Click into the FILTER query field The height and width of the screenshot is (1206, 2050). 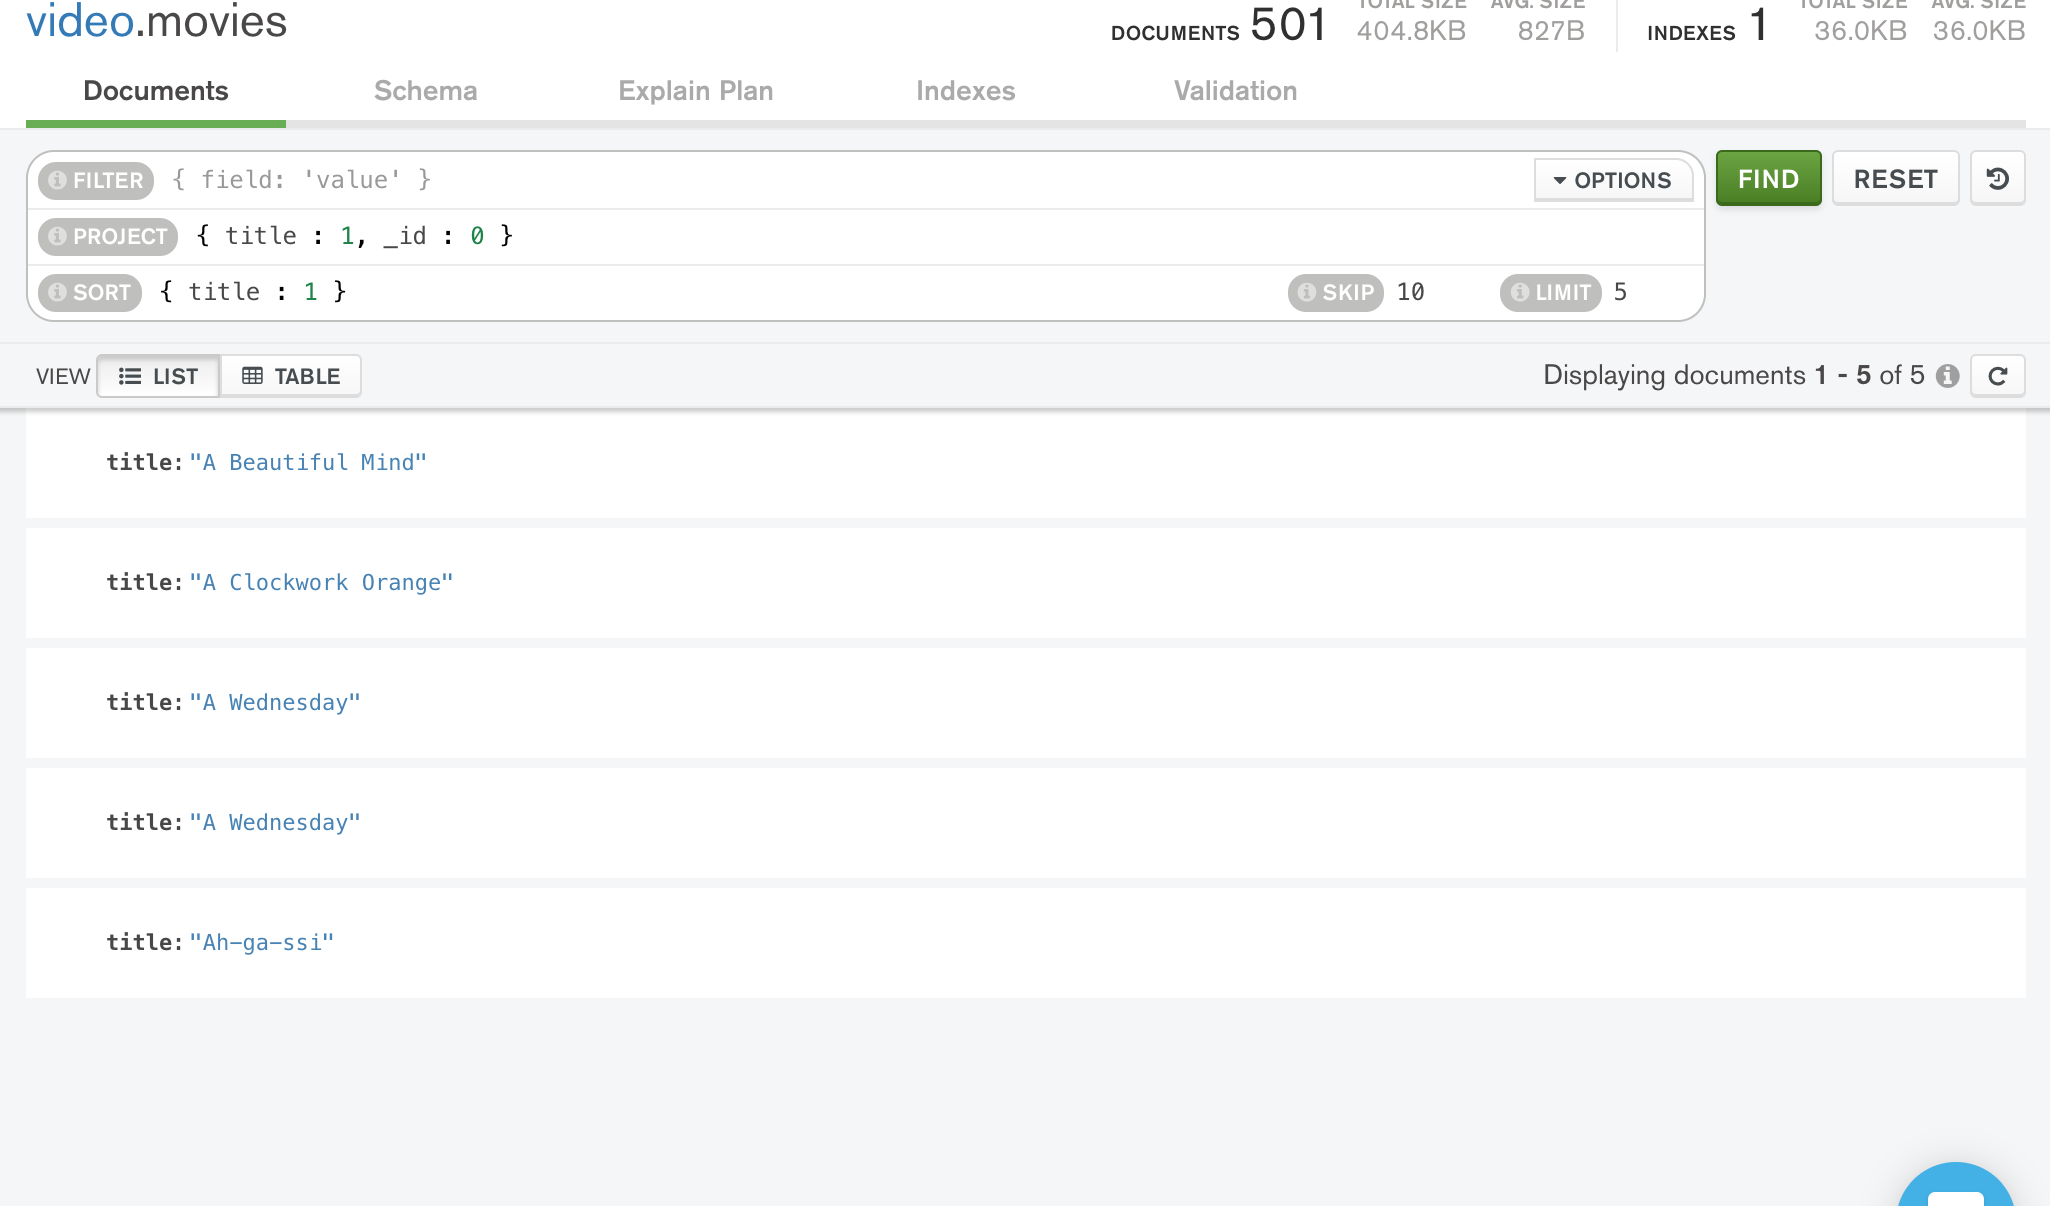tap(845, 180)
